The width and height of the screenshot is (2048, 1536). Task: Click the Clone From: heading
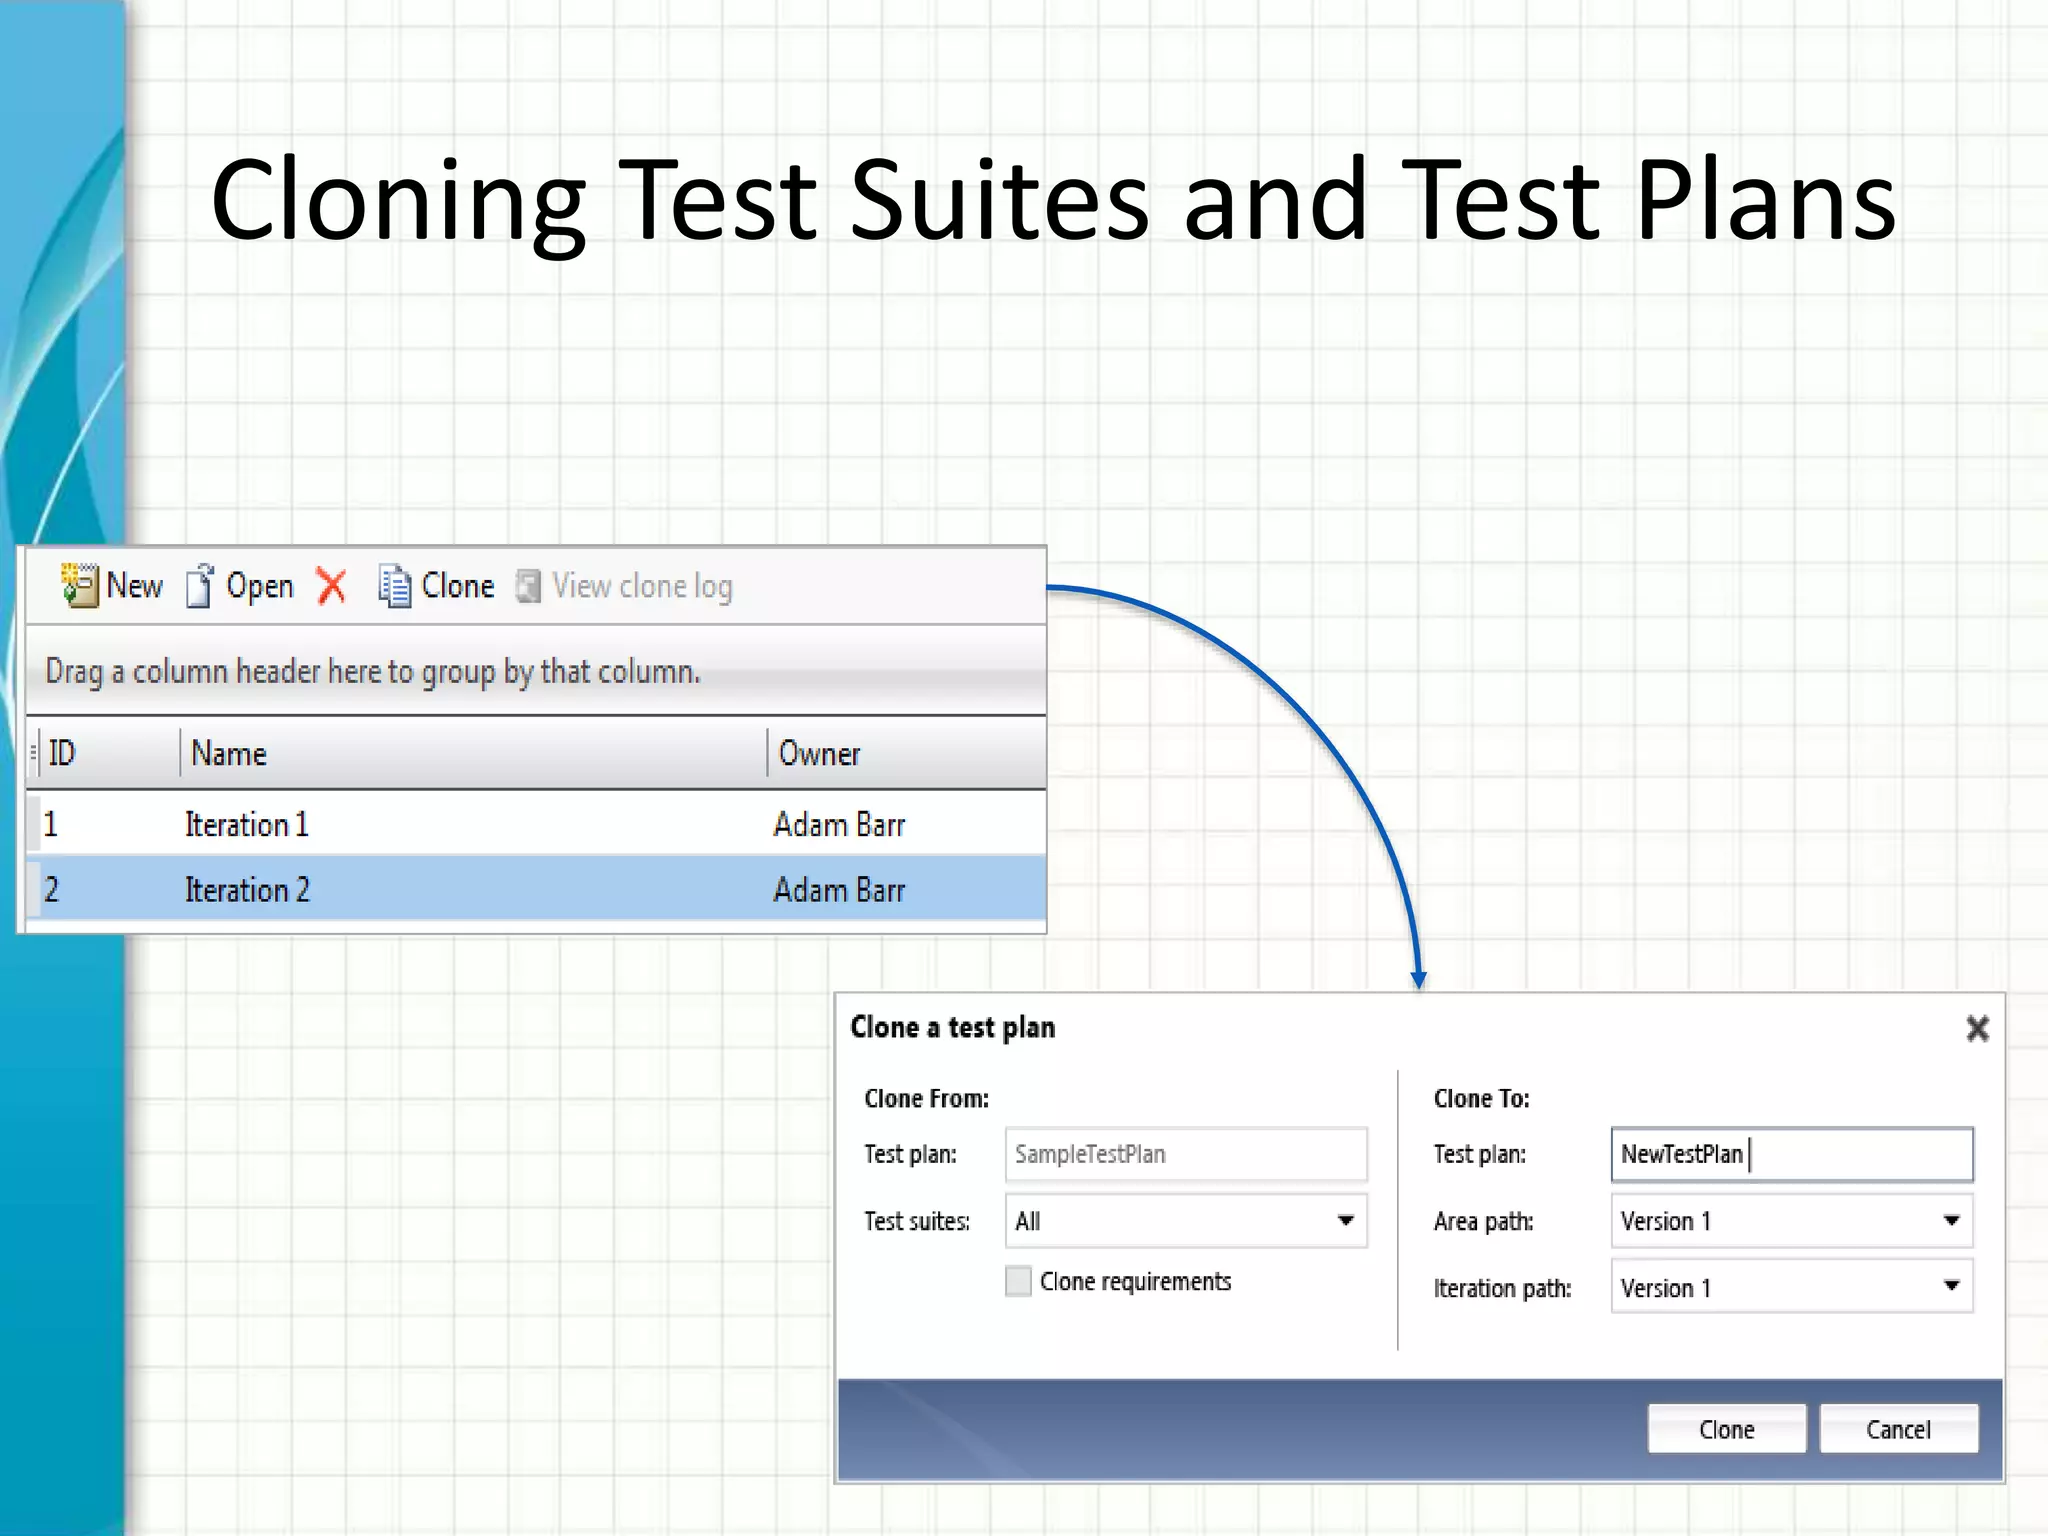[x=926, y=1098]
